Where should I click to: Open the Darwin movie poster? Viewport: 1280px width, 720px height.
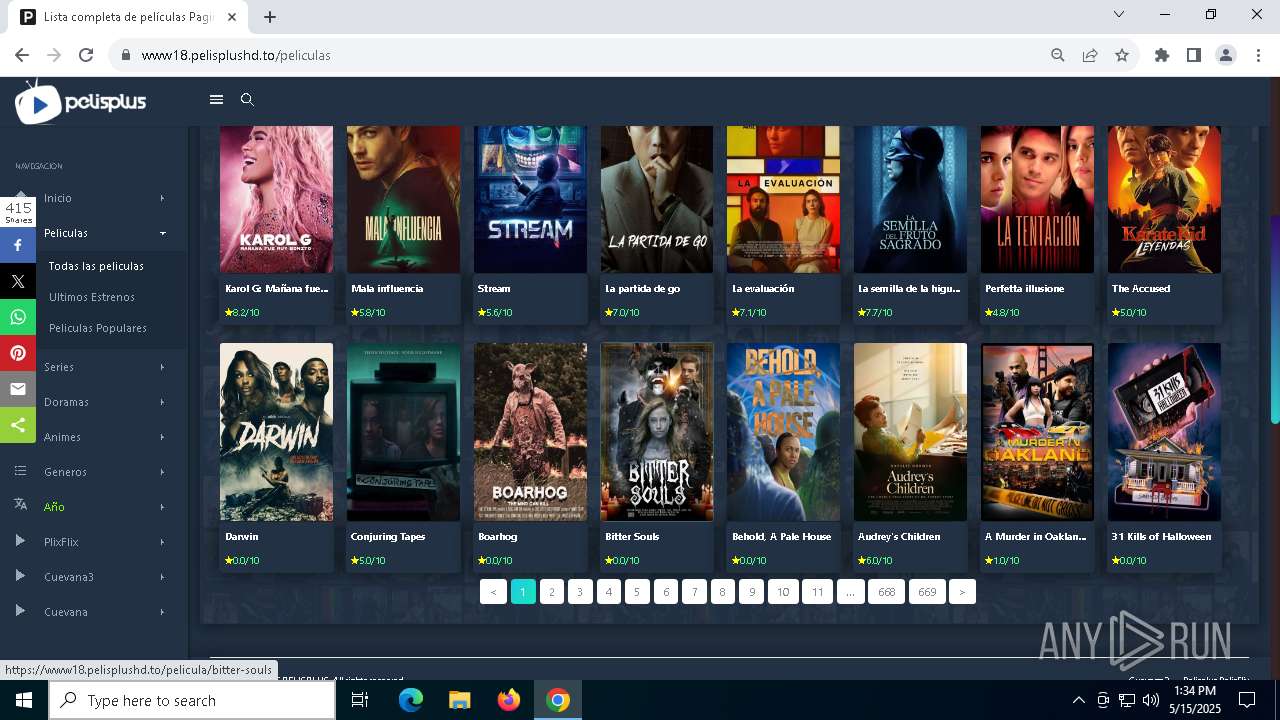276,432
